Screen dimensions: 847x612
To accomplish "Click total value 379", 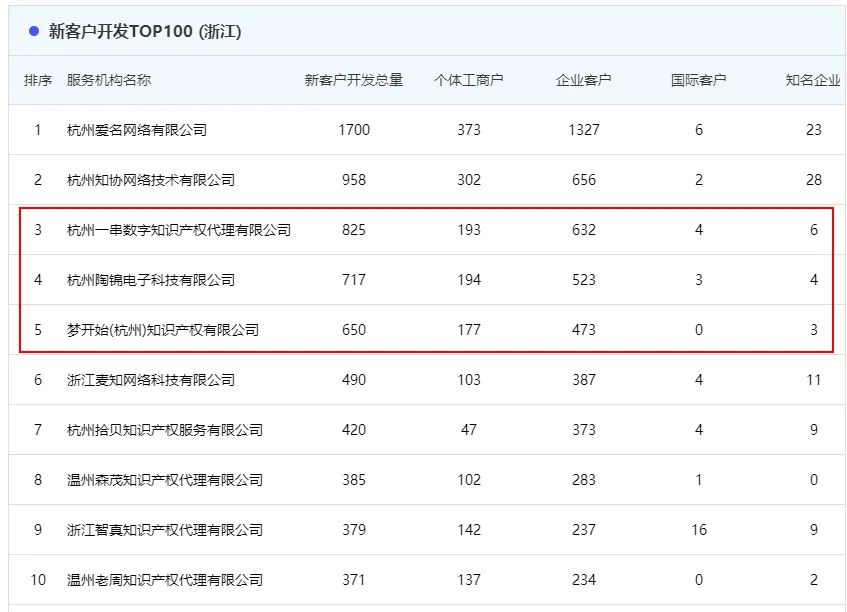I will [354, 530].
